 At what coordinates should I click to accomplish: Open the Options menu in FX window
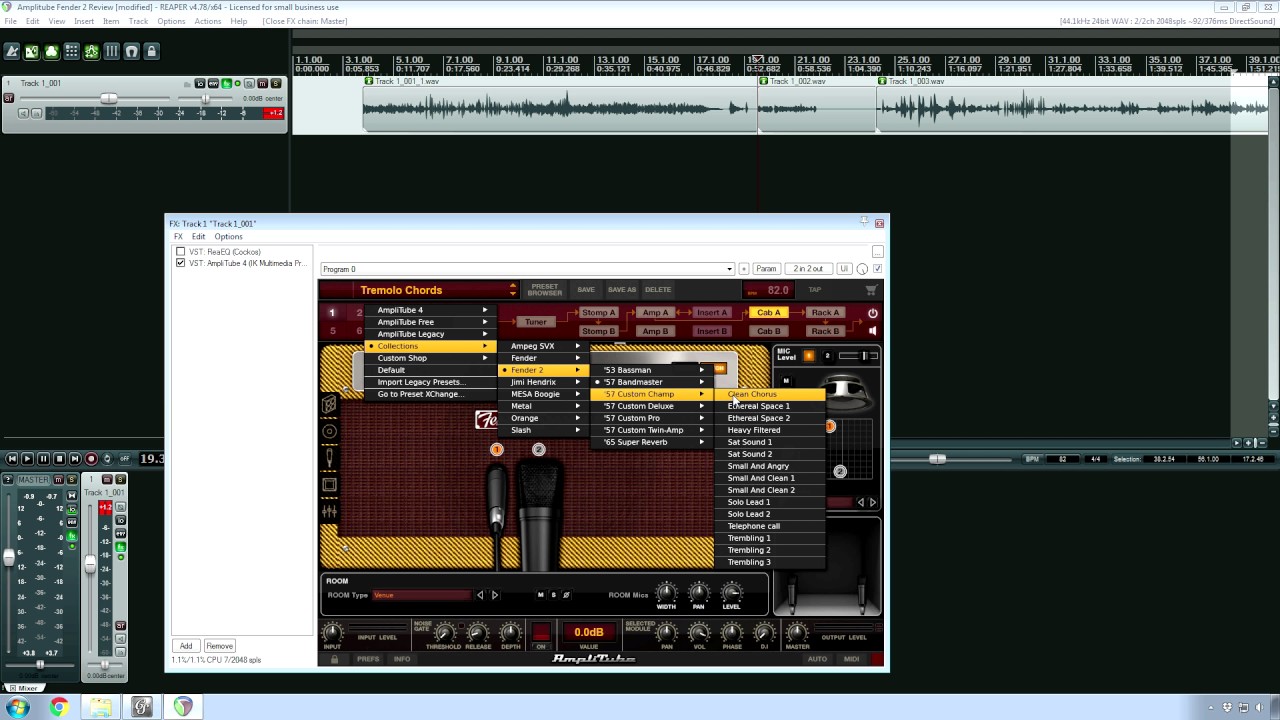point(228,237)
